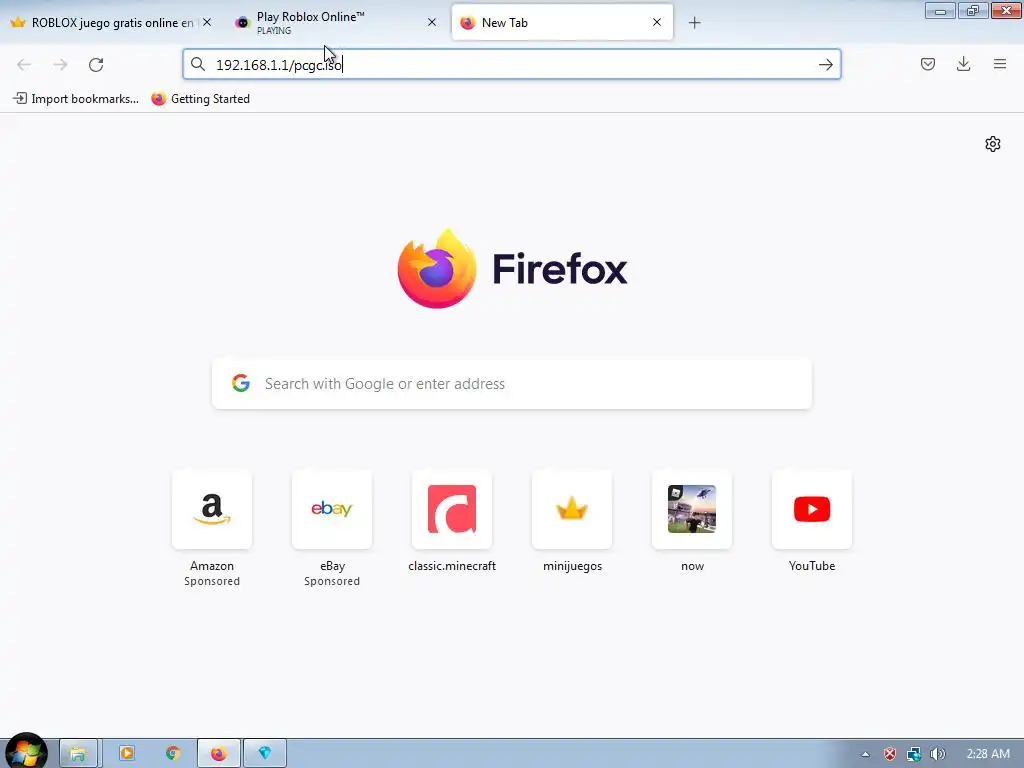The height and width of the screenshot is (768, 1024).
Task: Open the Firefox hamburger menu
Action: point(1000,64)
